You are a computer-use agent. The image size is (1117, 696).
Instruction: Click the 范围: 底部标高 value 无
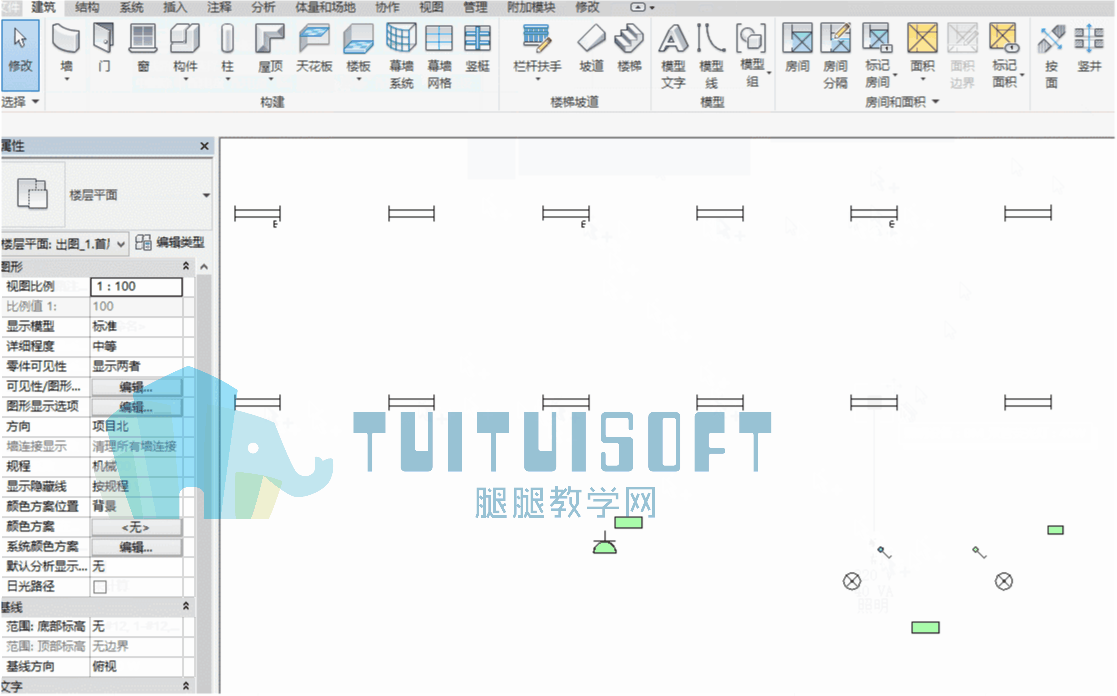tap(136, 627)
